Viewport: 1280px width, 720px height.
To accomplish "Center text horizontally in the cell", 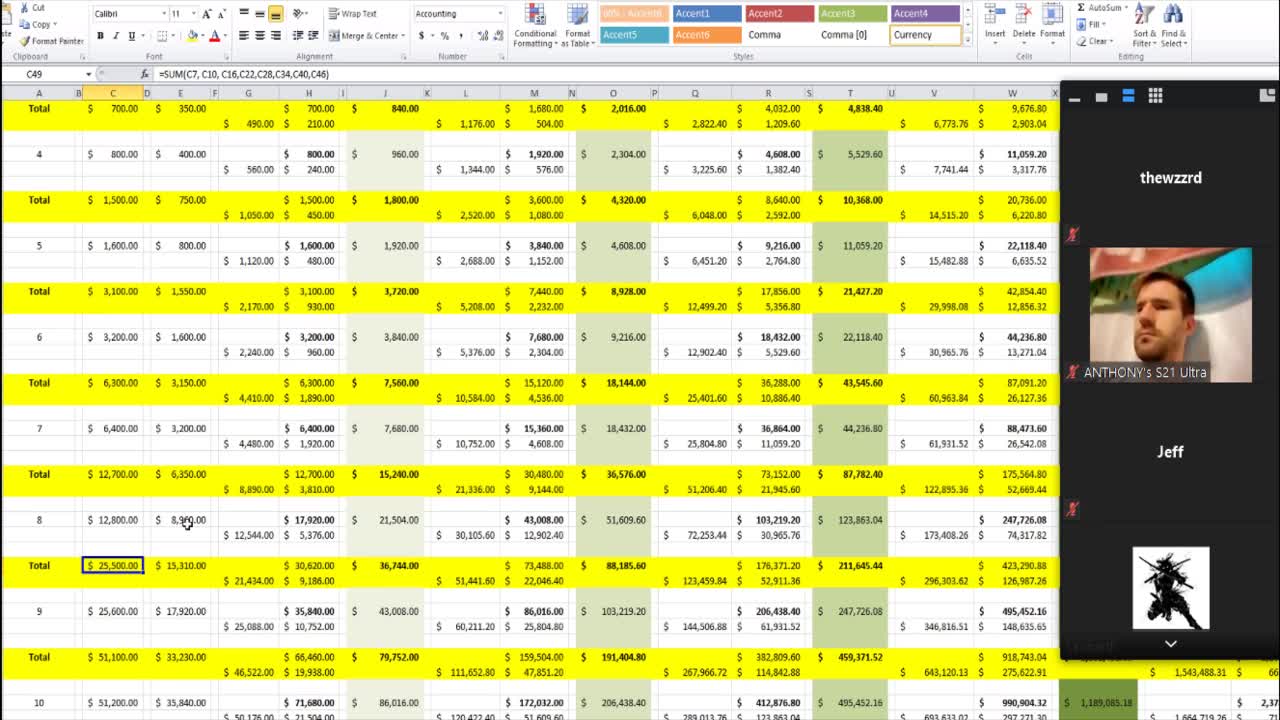I will [260, 36].
